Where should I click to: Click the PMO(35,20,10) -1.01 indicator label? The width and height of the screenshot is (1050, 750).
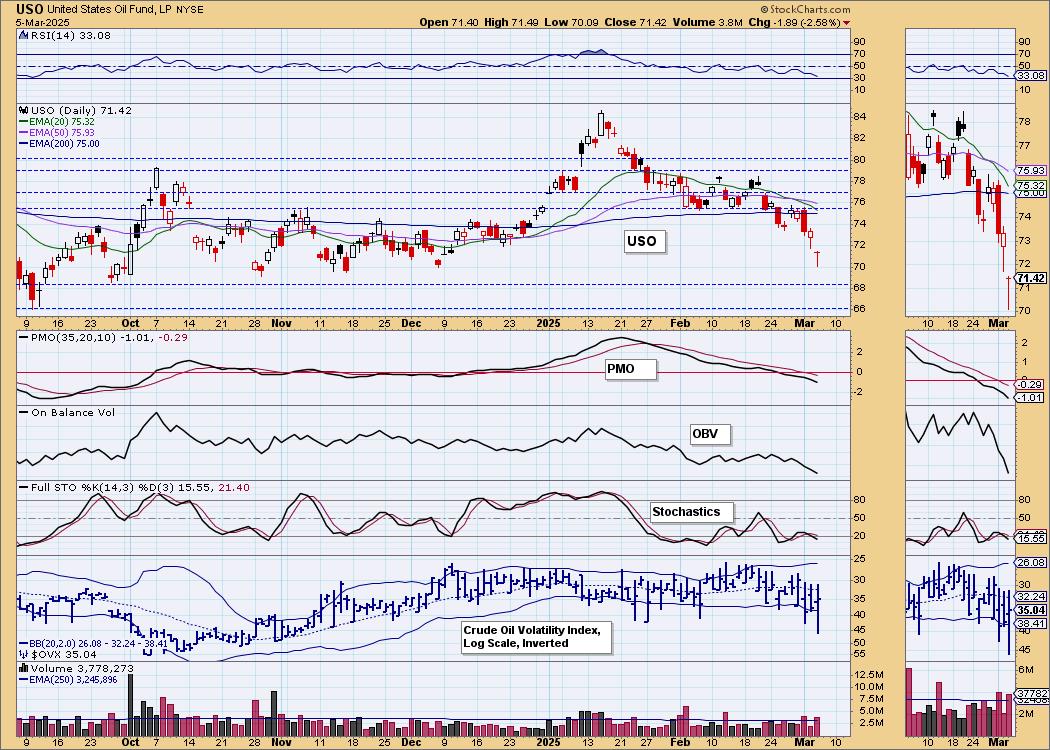tap(103, 338)
